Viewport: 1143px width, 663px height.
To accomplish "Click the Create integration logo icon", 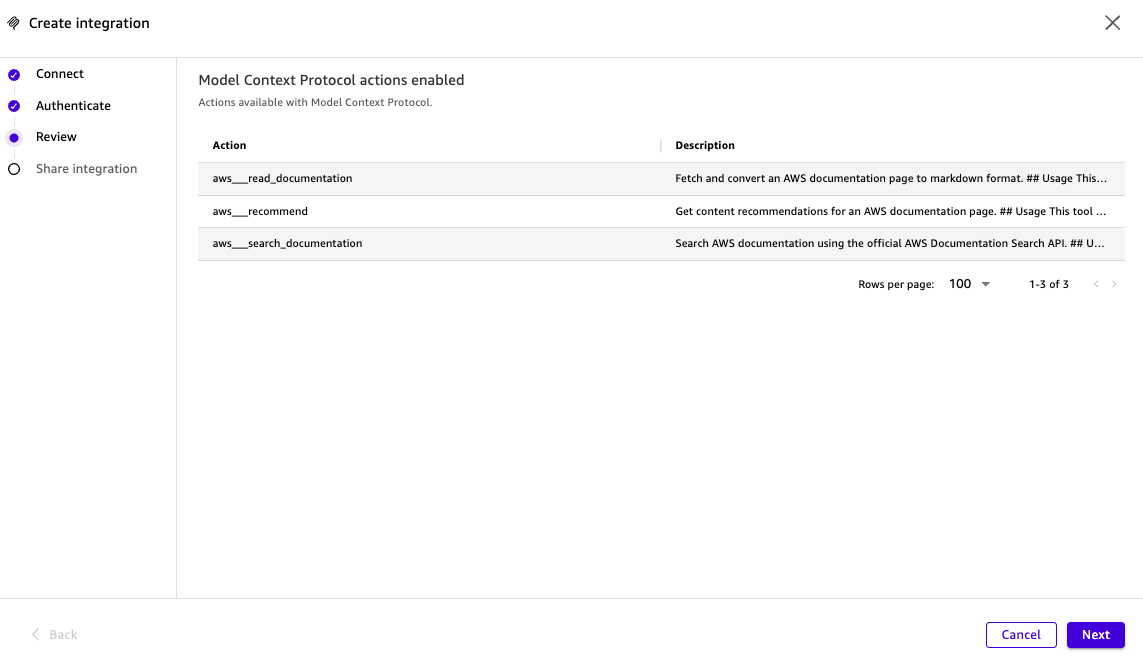I will (x=14, y=23).
